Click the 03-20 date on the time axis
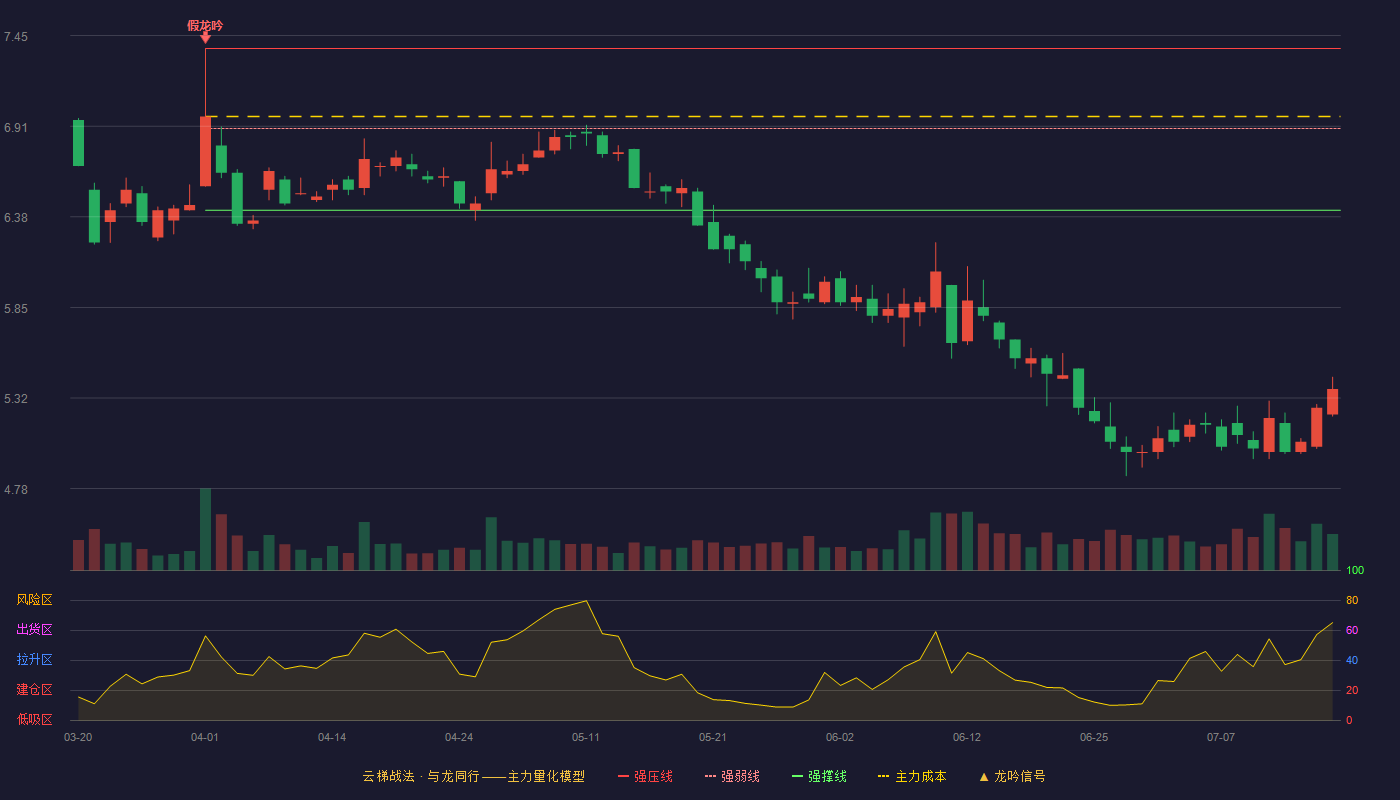 point(78,737)
